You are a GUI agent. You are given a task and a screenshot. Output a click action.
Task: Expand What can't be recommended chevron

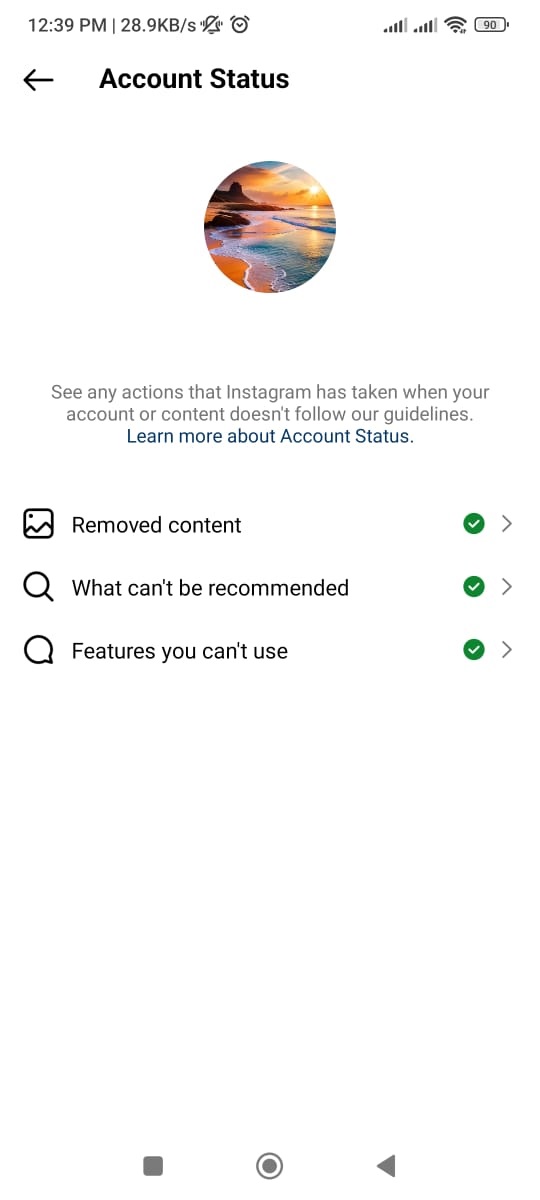(507, 587)
